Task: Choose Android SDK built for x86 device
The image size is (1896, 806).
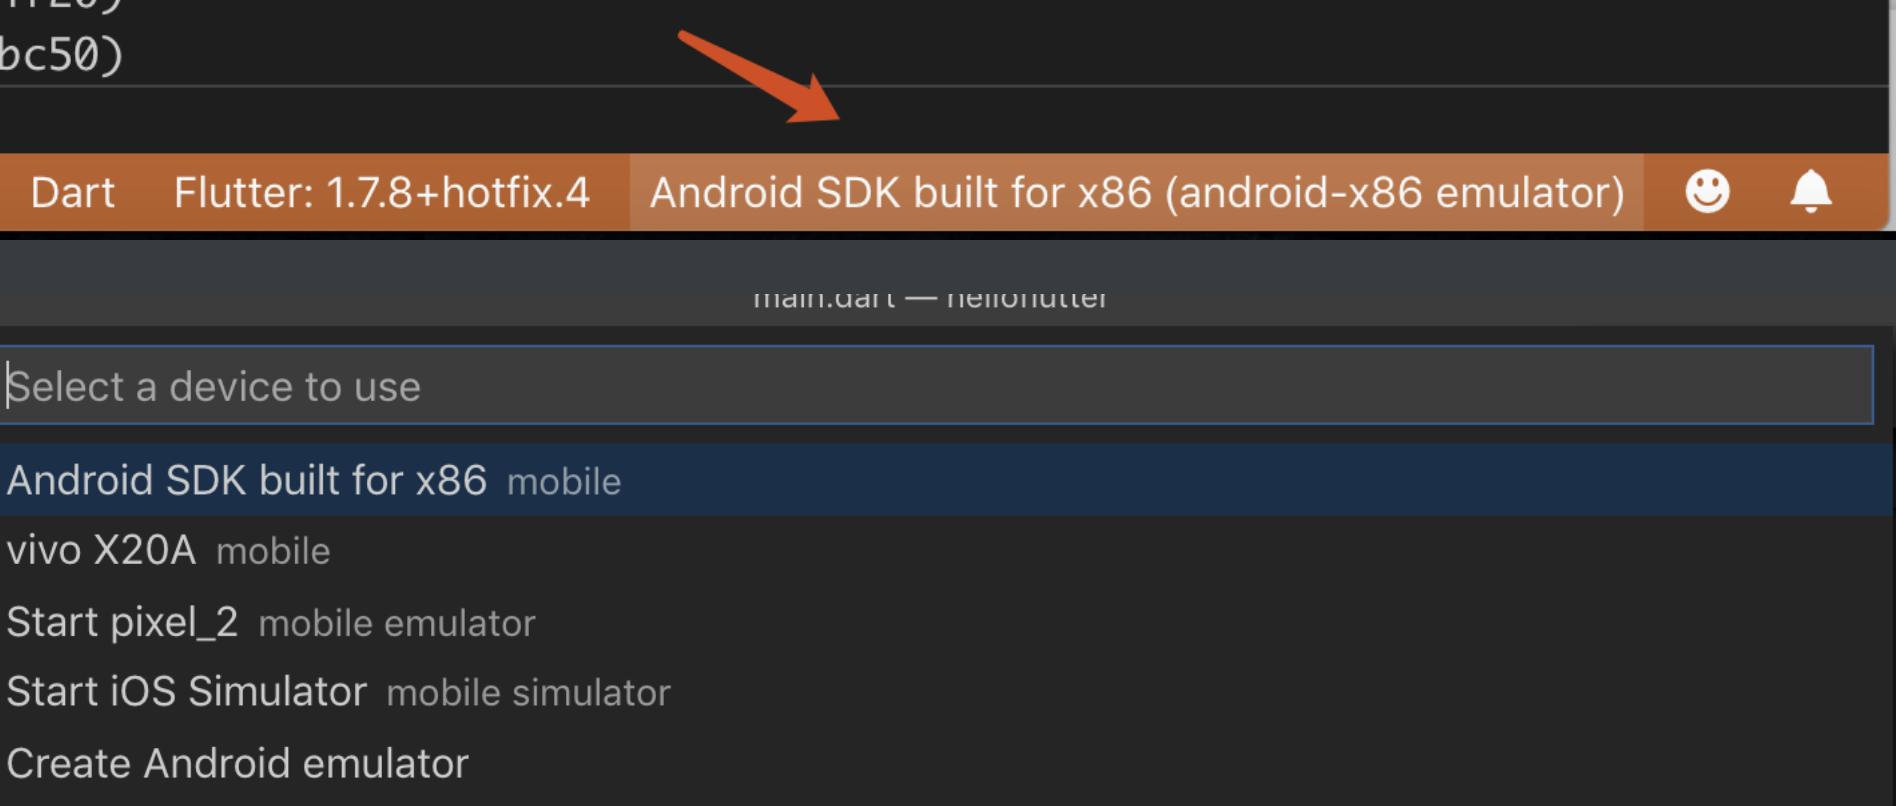Action: 246,481
